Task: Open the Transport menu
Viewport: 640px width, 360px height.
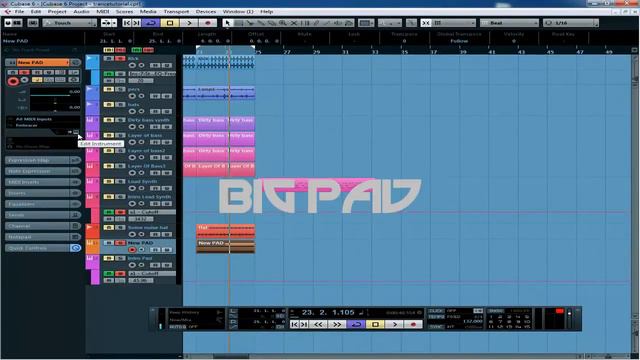Action: (x=176, y=11)
